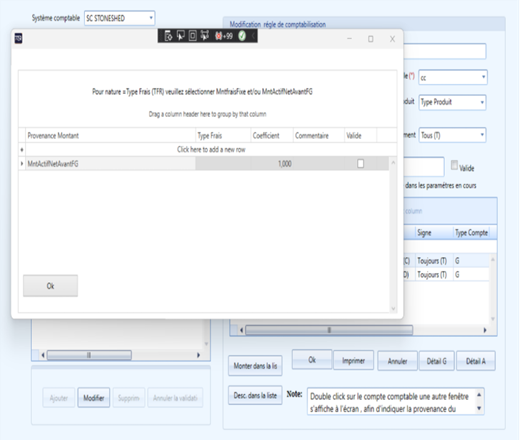Click the application icon in dialog title bar
The height and width of the screenshot is (440, 520).
(x=19, y=39)
